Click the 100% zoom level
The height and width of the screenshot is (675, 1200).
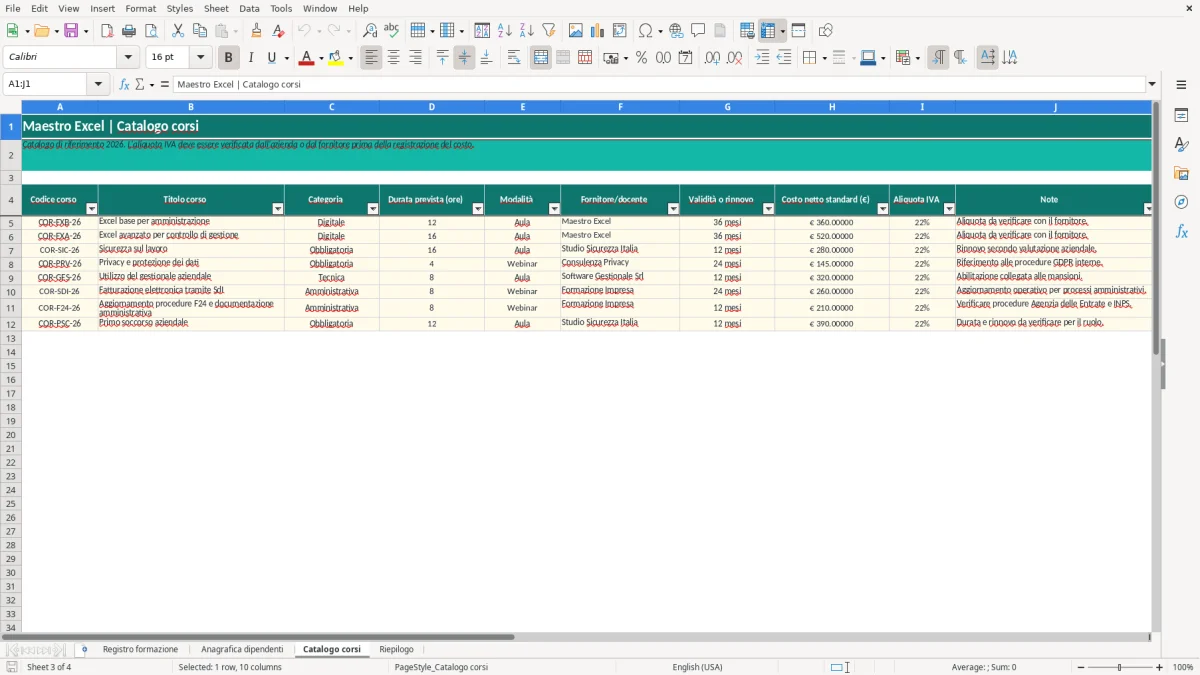point(1183,667)
